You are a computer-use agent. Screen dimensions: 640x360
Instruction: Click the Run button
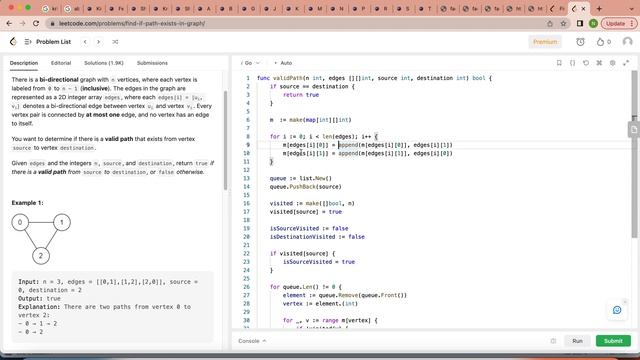[577, 341]
